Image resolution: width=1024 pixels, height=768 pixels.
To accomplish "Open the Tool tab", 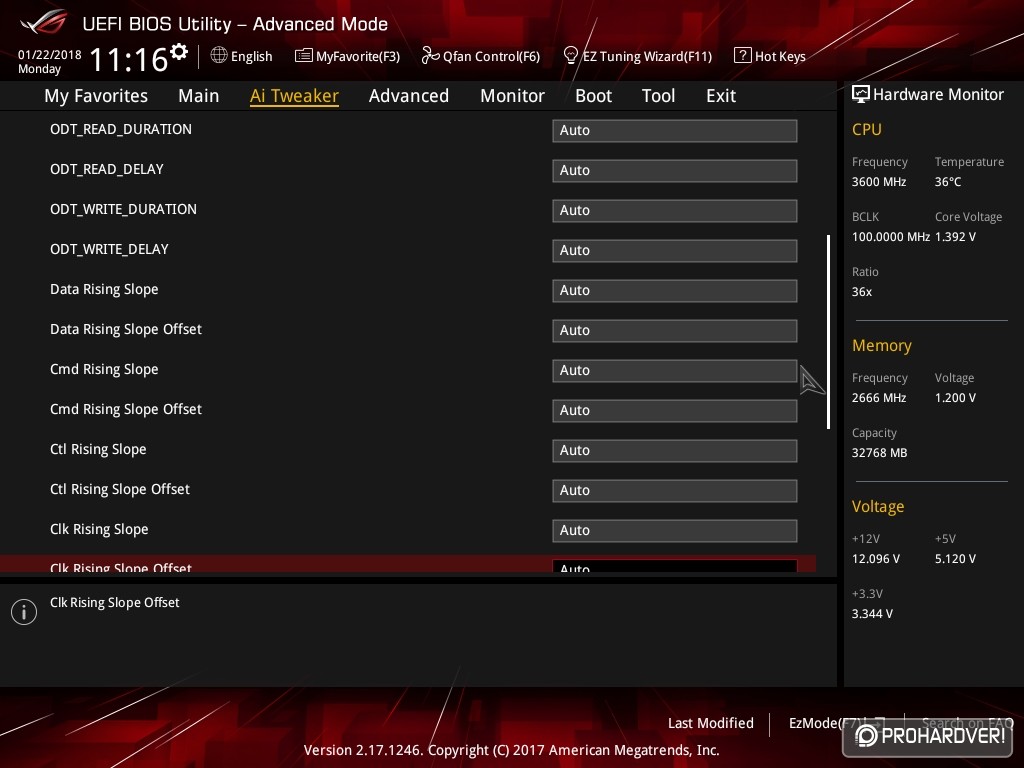I will 658,96.
